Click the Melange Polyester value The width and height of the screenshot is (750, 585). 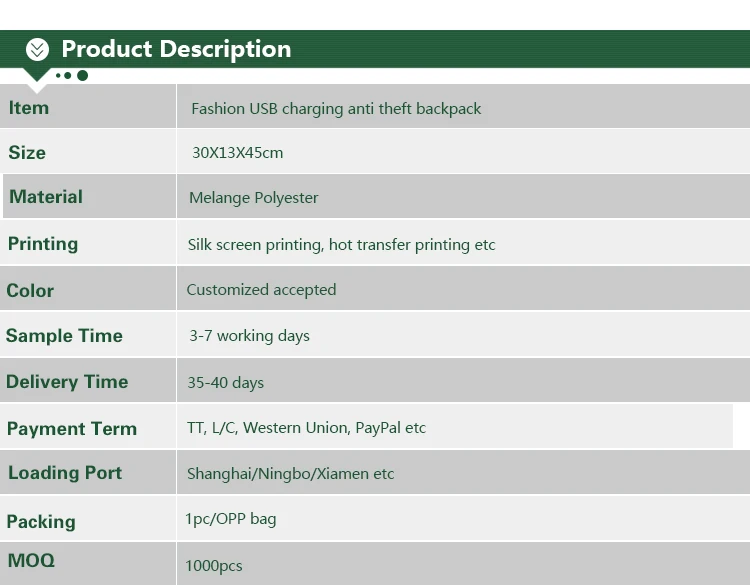coord(253,198)
